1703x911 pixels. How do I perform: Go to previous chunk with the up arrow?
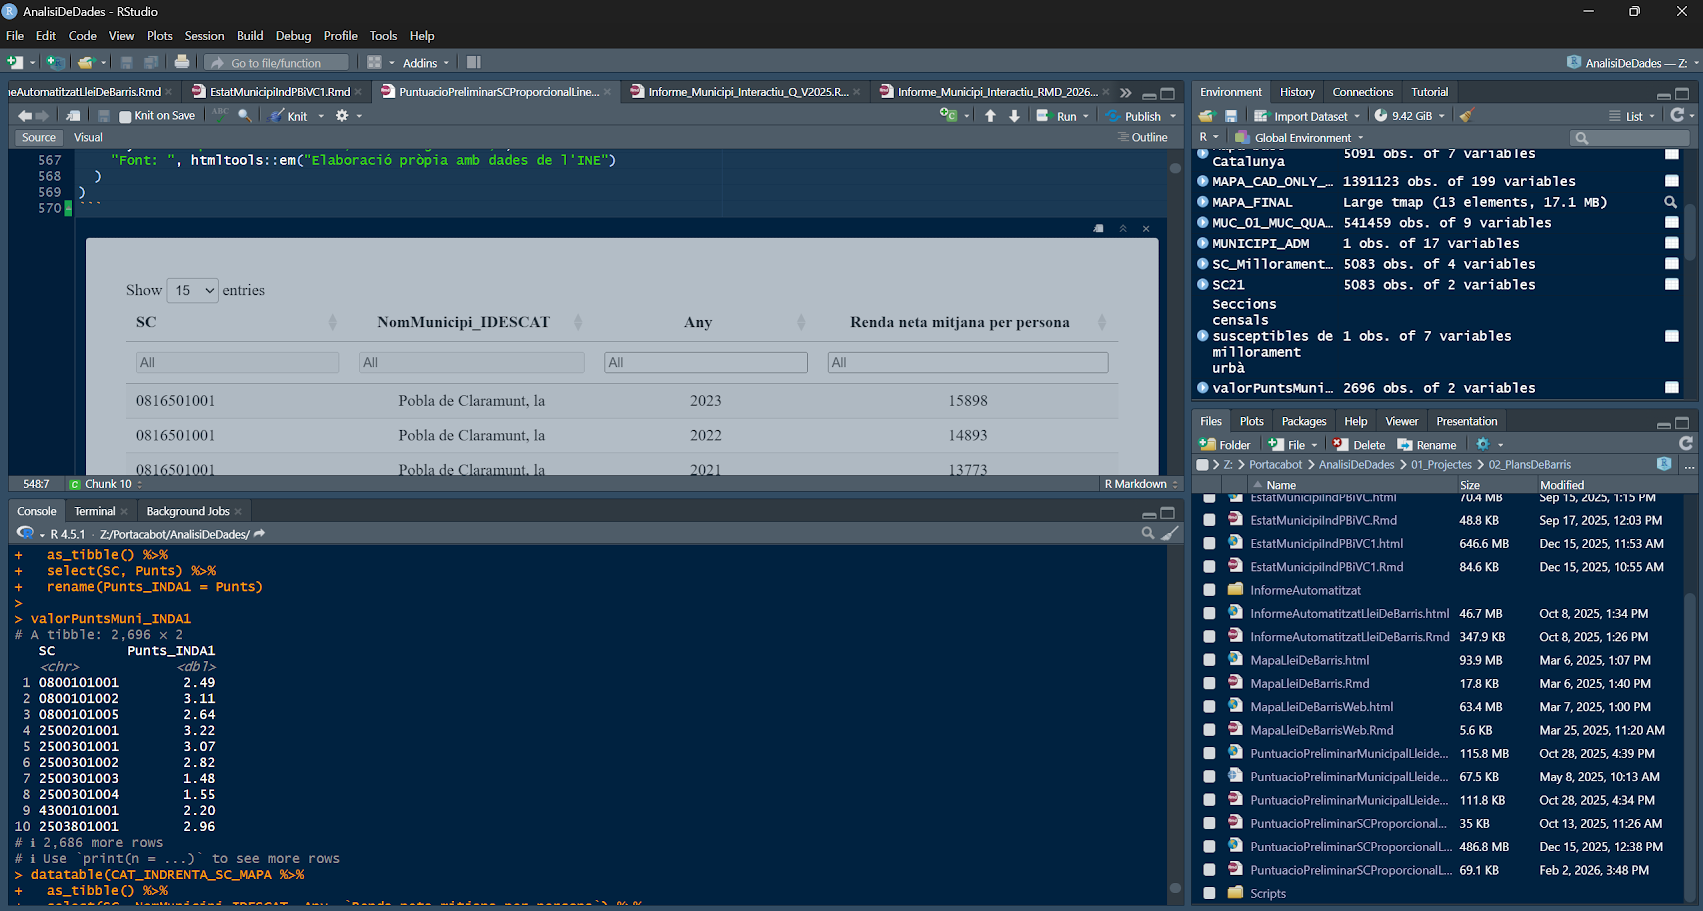[990, 116]
